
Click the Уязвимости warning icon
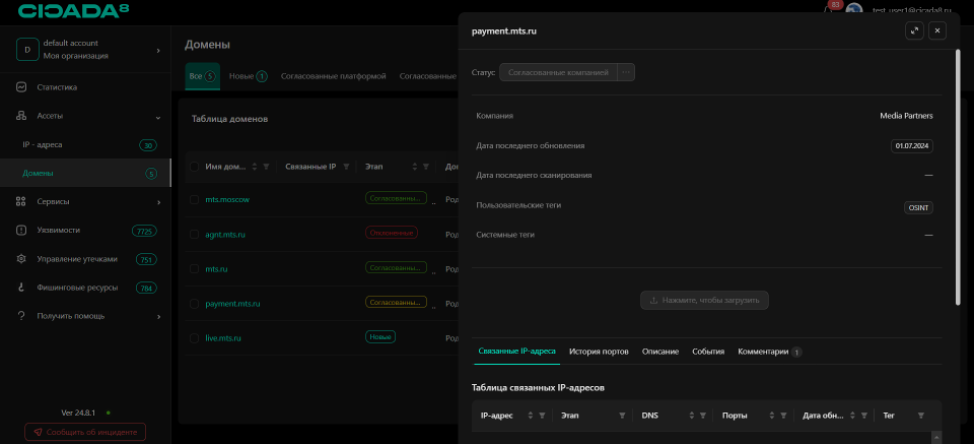[21, 230]
